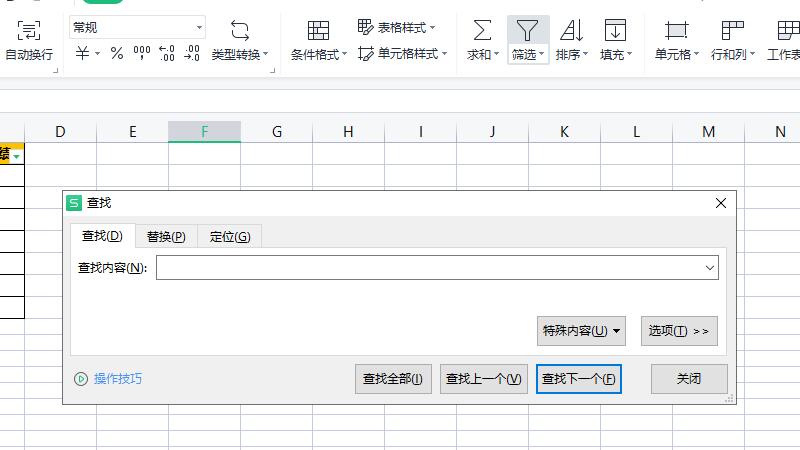Click the 排序 sort icon
Screen dimensions: 800x450
click(x=571, y=30)
